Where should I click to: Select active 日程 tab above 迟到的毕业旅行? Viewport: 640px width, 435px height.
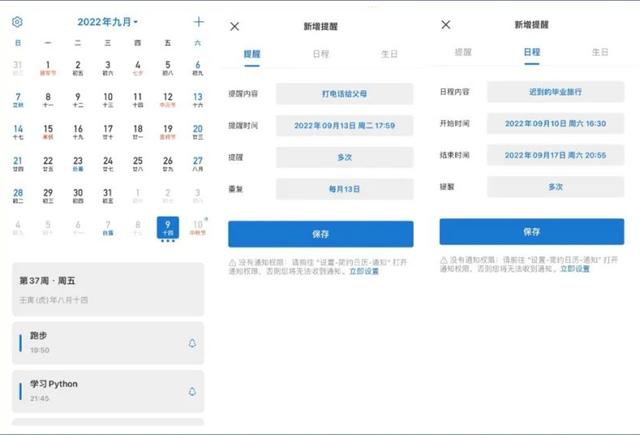click(532, 52)
